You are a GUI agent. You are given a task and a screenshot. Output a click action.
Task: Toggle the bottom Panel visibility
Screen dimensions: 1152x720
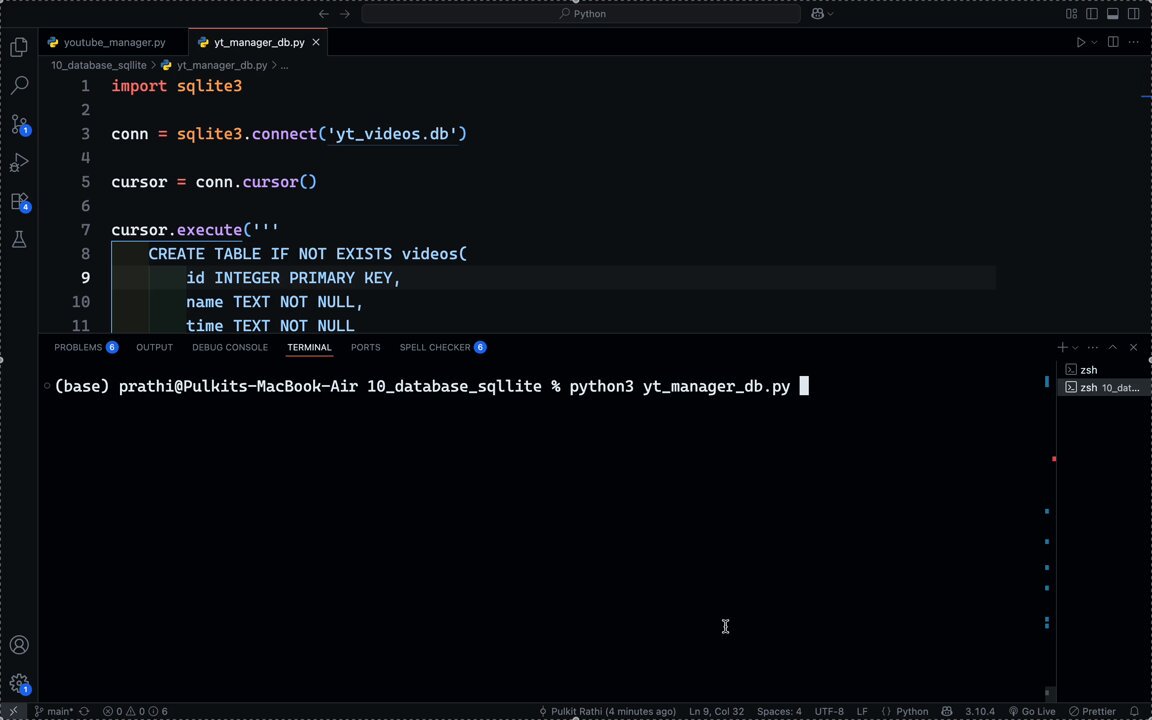pyautogui.click(x=1113, y=13)
